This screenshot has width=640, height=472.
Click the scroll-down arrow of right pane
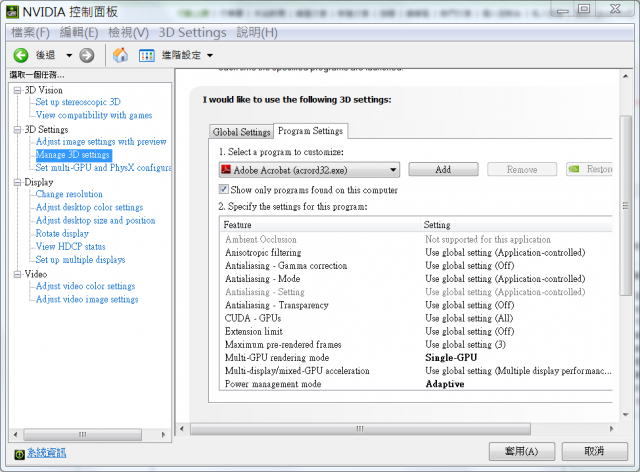coord(625,415)
